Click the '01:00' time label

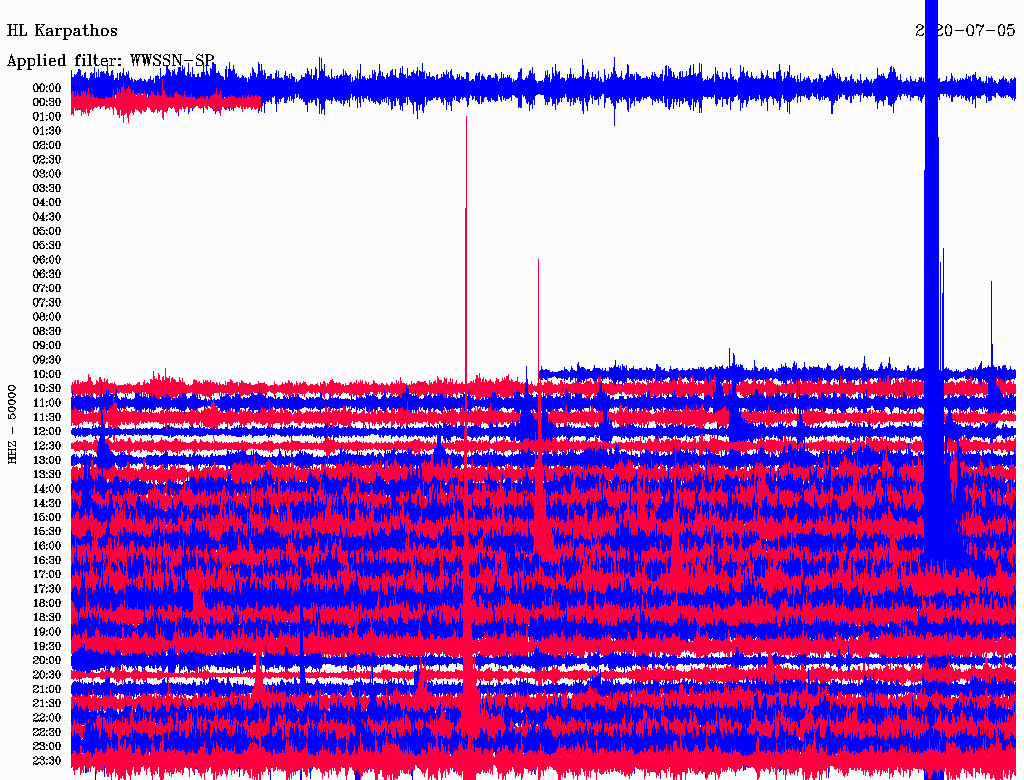tap(47, 116)
